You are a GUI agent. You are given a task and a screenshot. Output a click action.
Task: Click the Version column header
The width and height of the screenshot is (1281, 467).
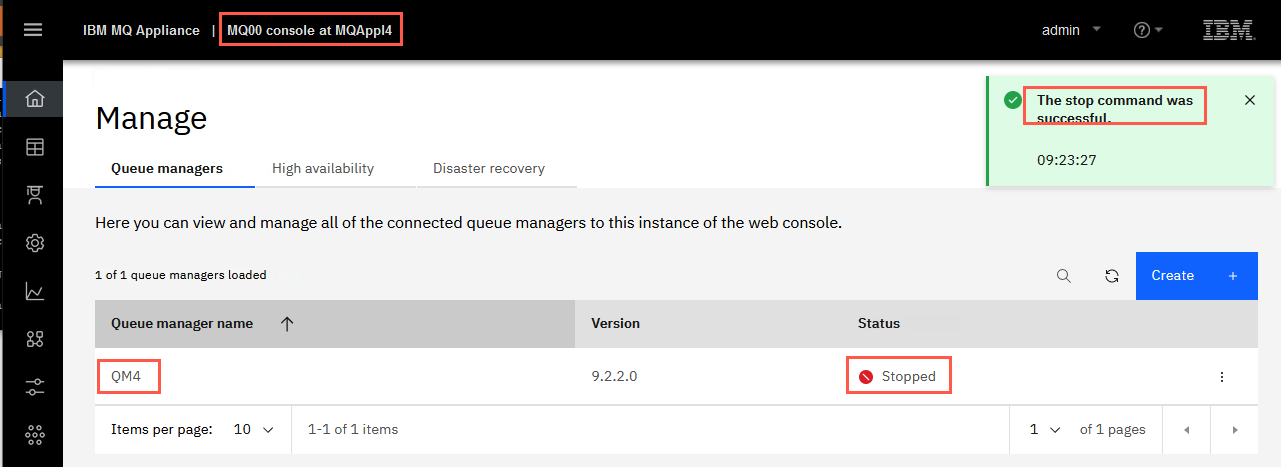(615, 324)
